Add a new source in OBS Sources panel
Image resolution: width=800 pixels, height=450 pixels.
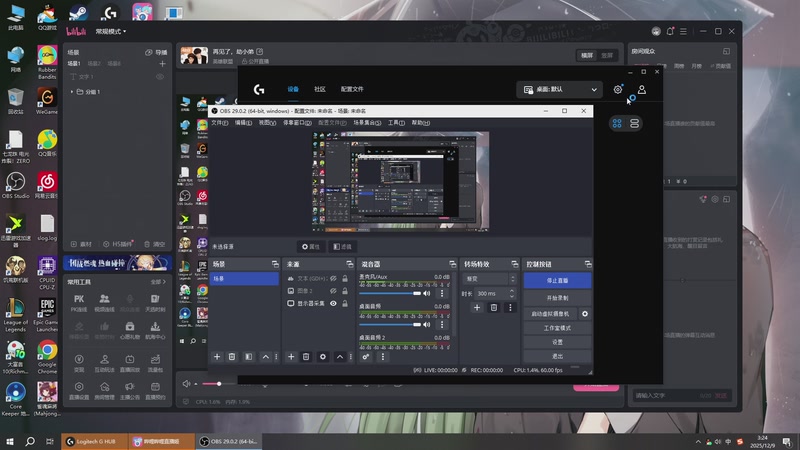point(291,357)
